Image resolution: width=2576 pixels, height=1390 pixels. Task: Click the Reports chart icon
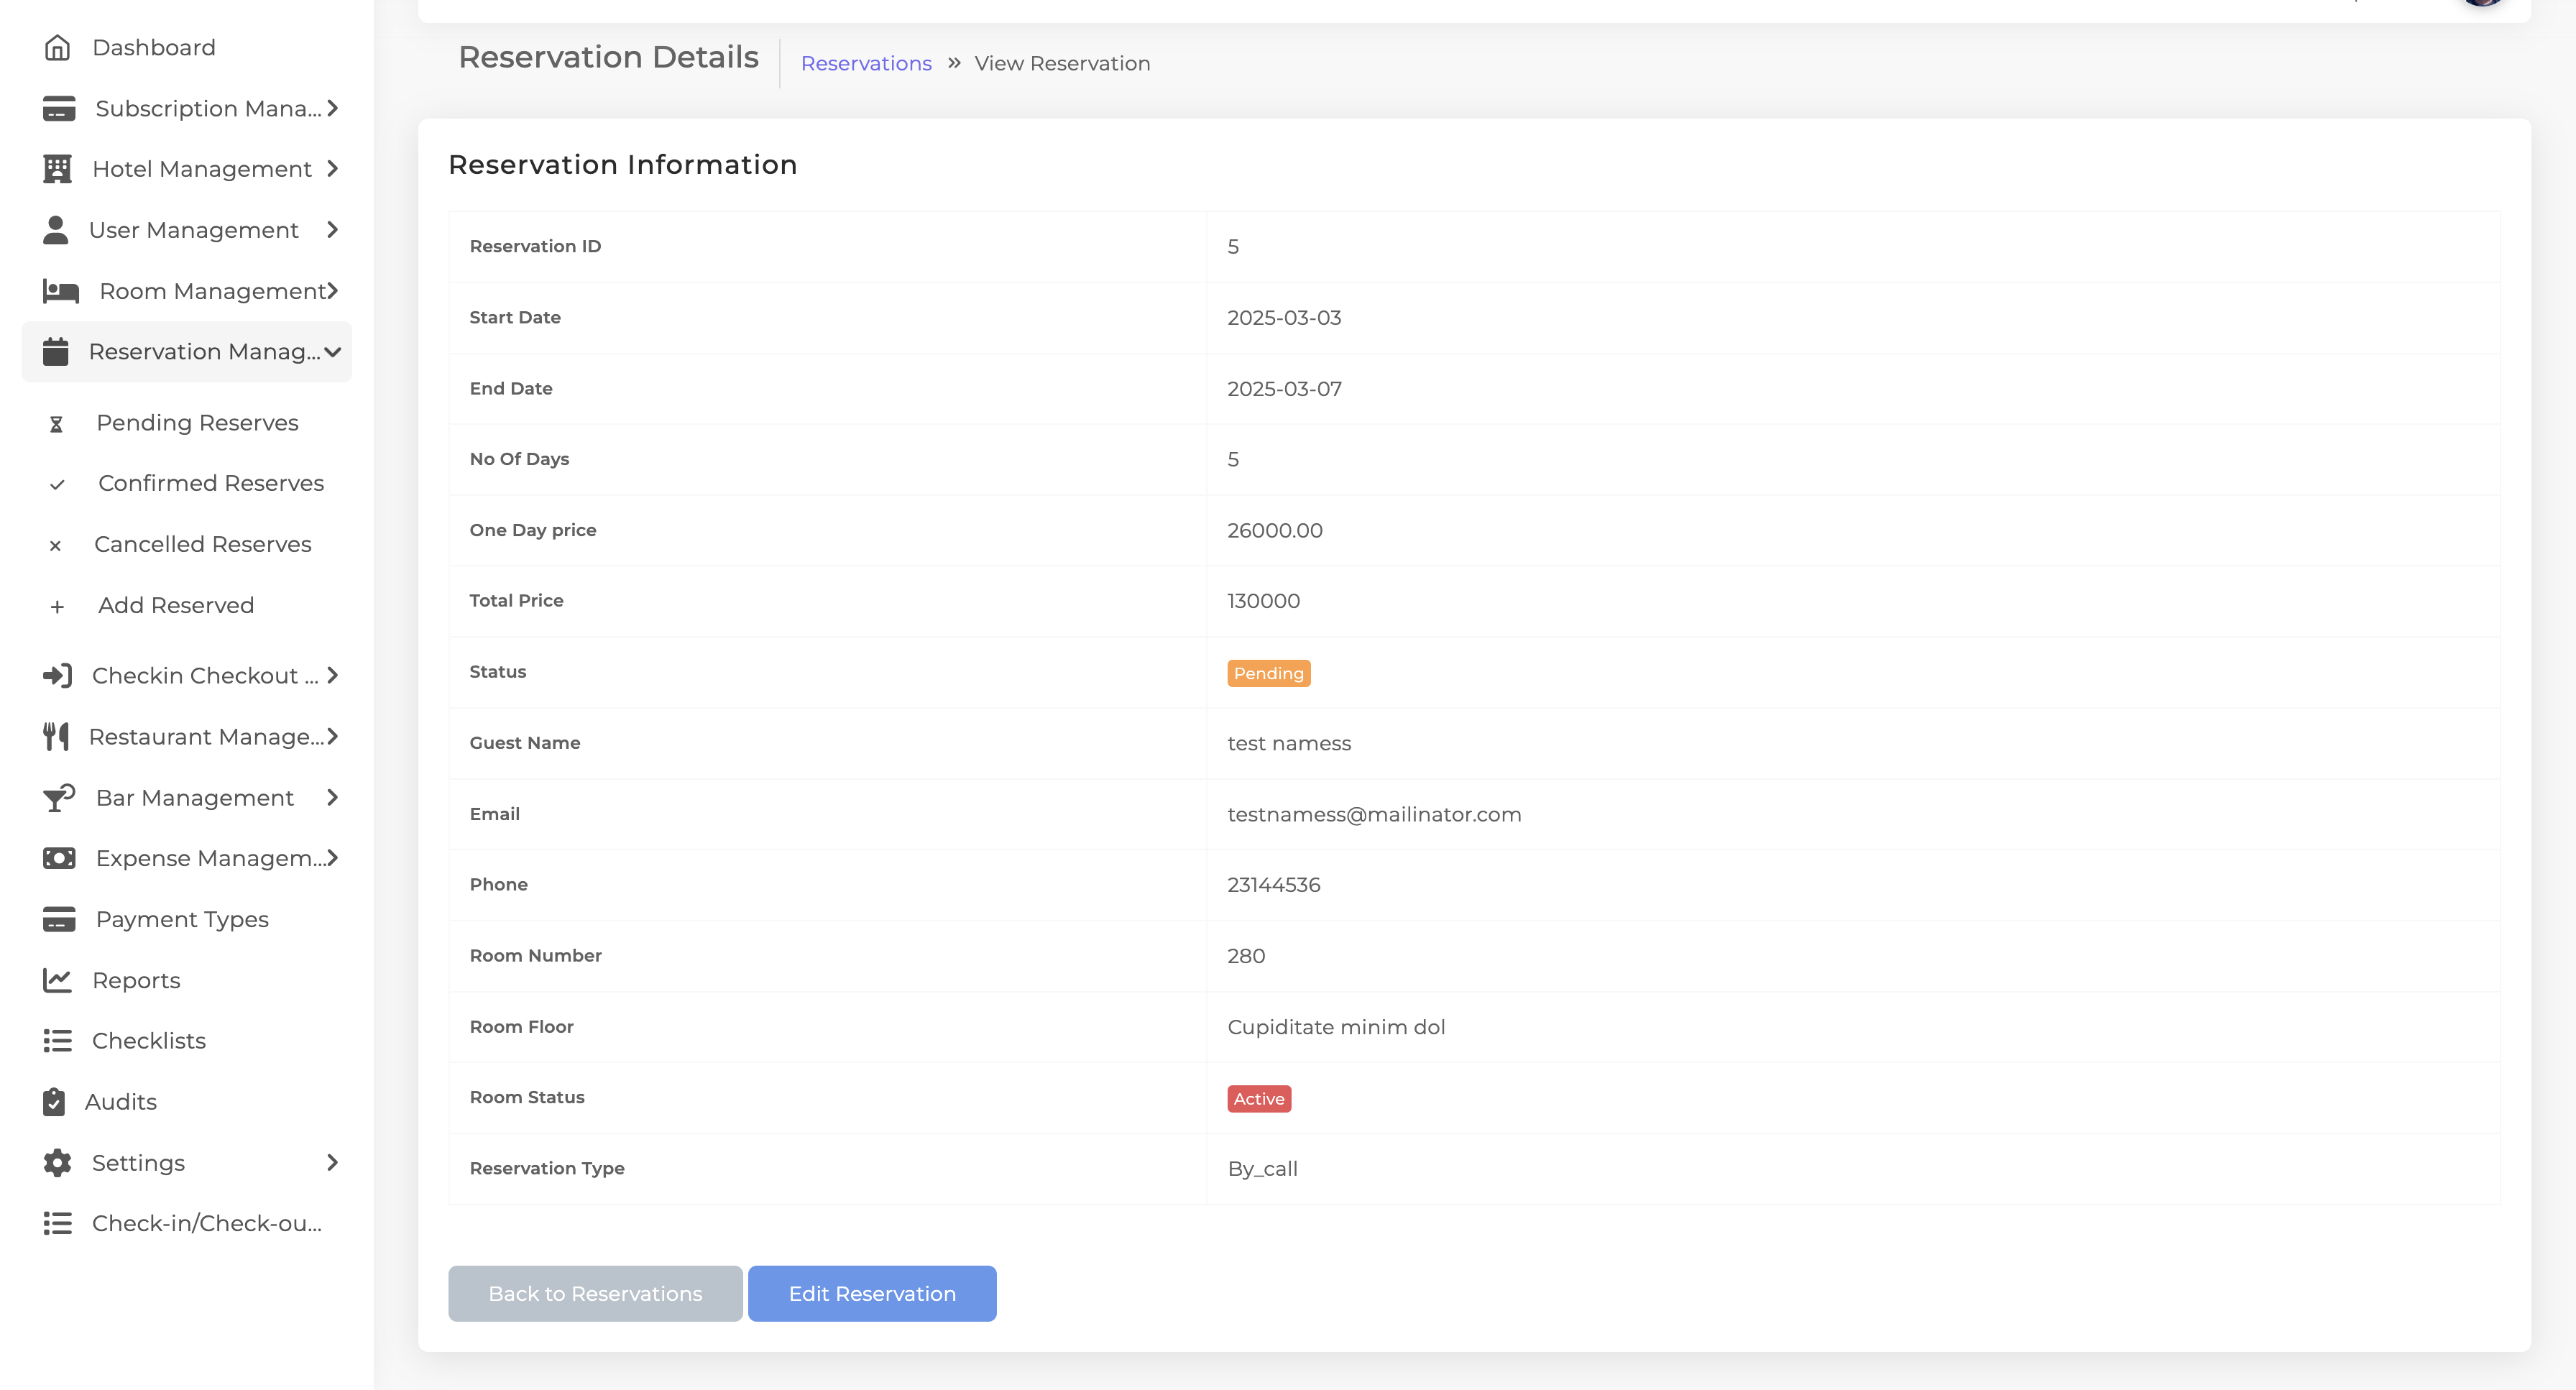click(x=57, y=980)
